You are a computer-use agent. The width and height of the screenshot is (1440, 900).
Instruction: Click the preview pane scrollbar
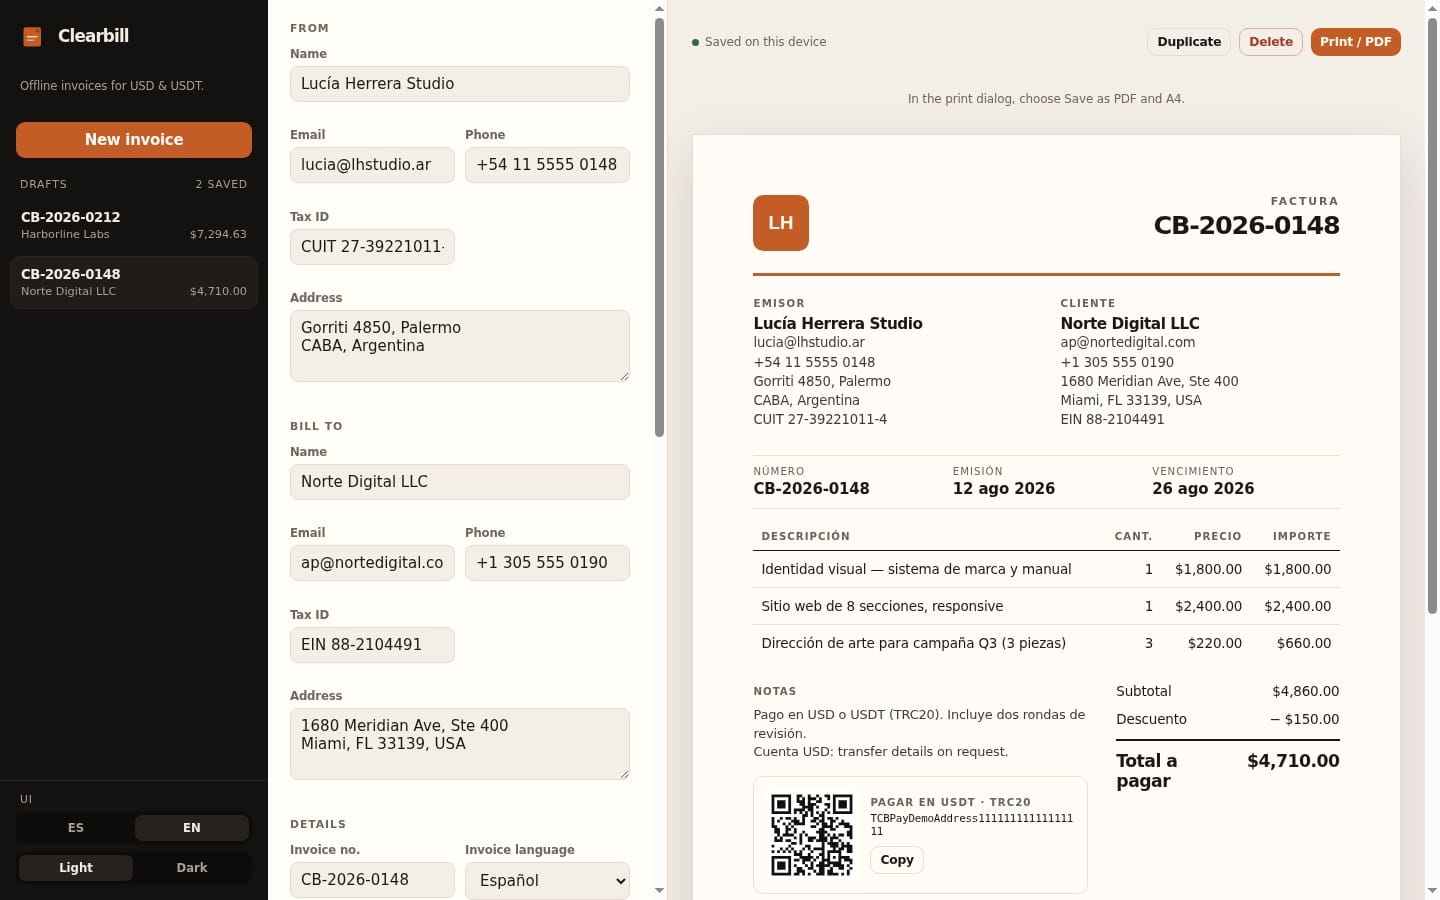tap(1432, 315)
